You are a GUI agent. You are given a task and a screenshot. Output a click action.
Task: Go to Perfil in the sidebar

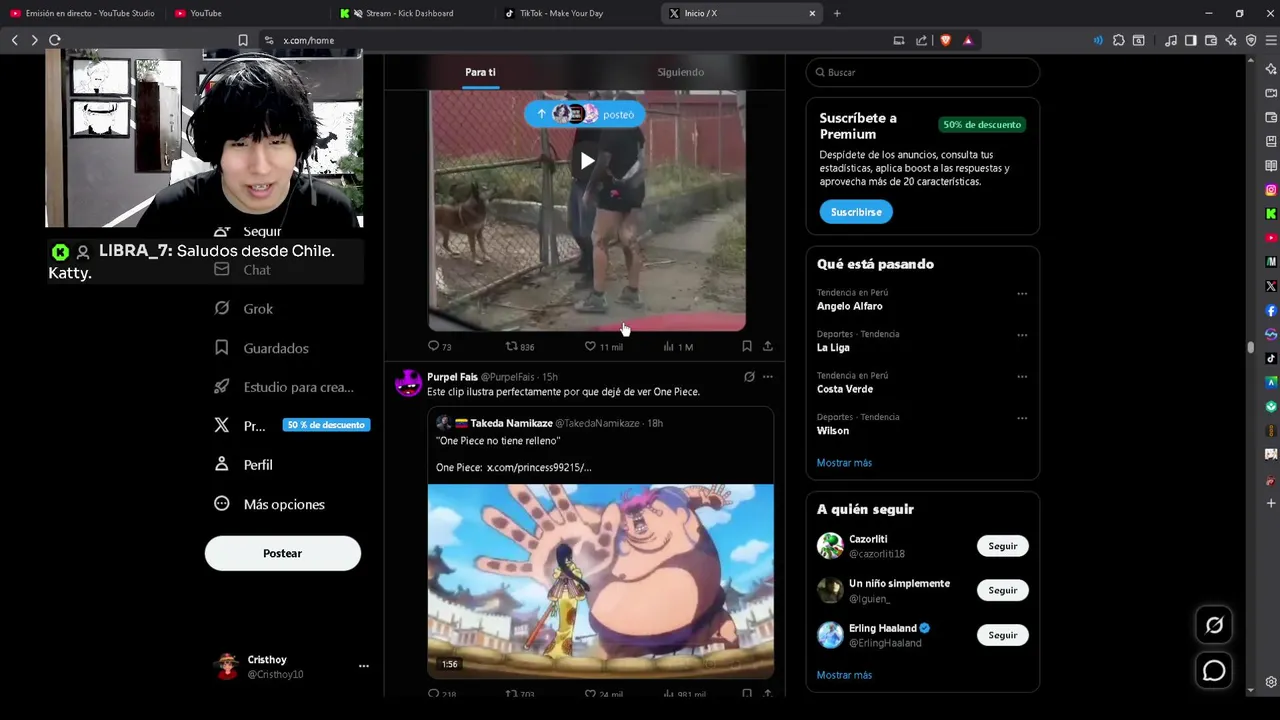pos(243,465)
